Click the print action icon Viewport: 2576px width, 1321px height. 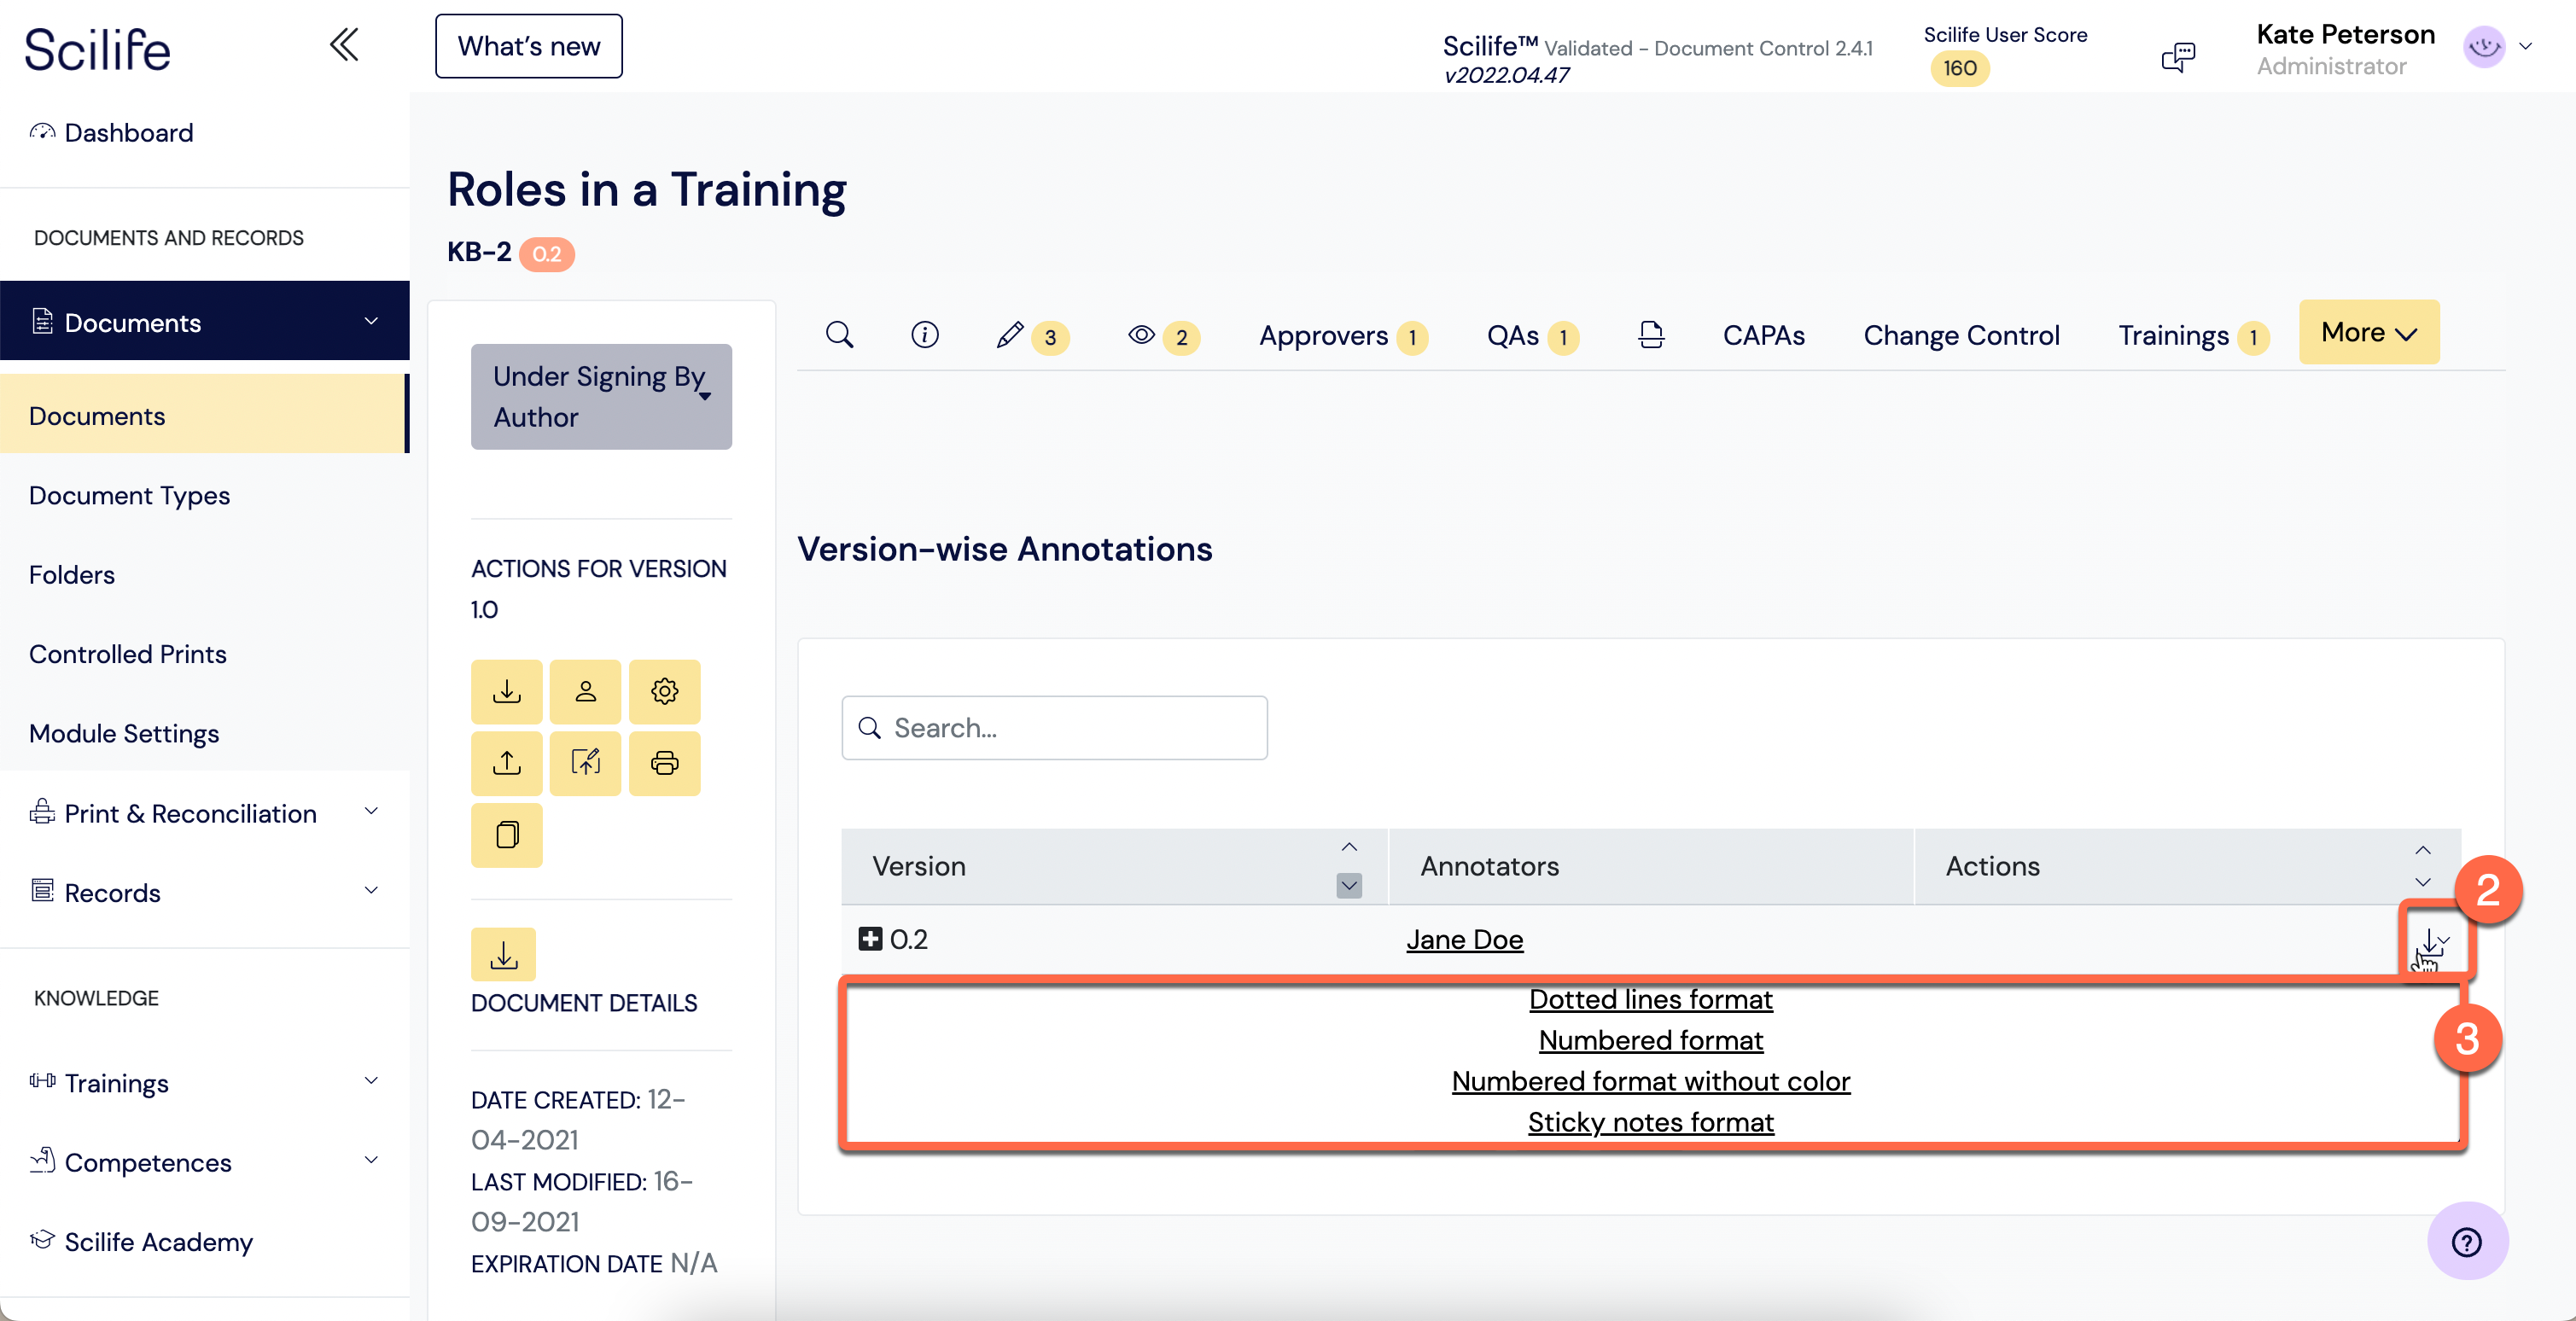pyautogui.click(x=665, y=763)
